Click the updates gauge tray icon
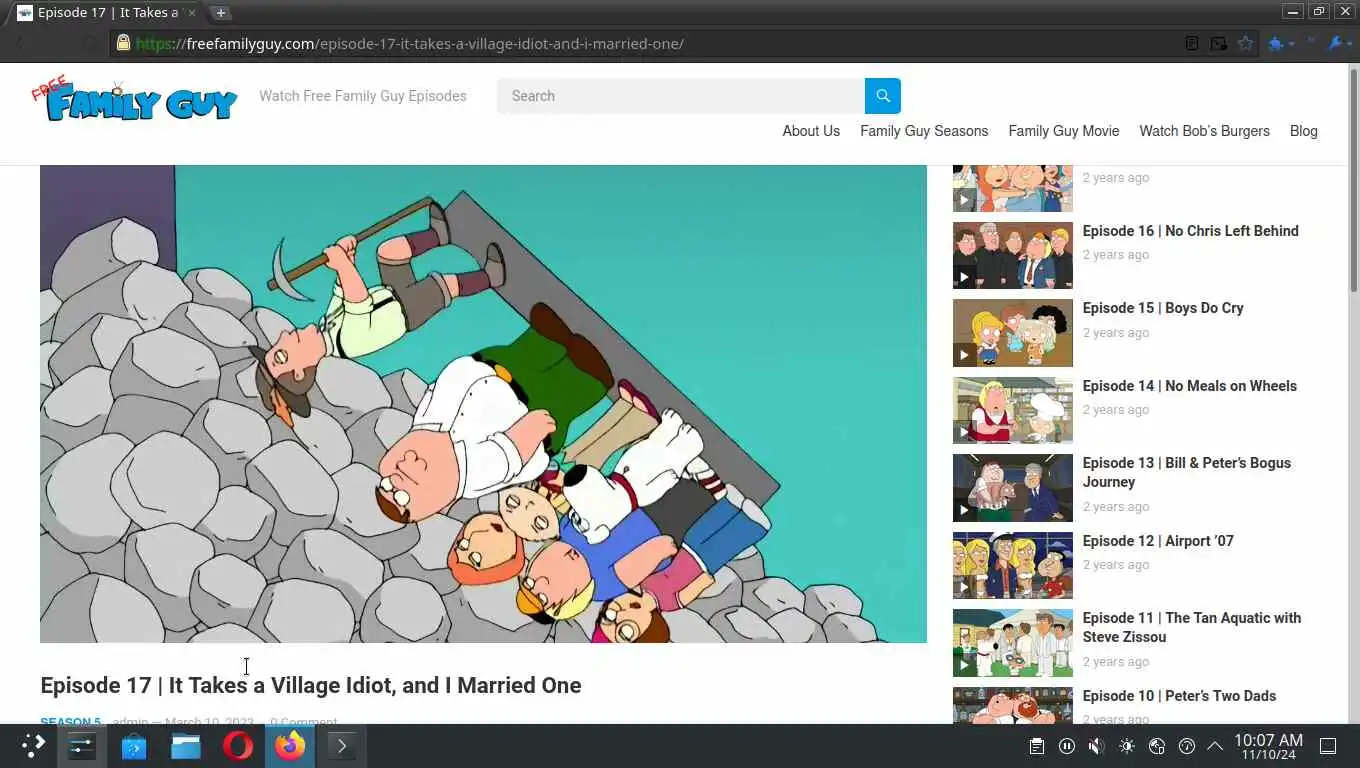Viewport: 1360px width, 768px height. pos(1187,746)
